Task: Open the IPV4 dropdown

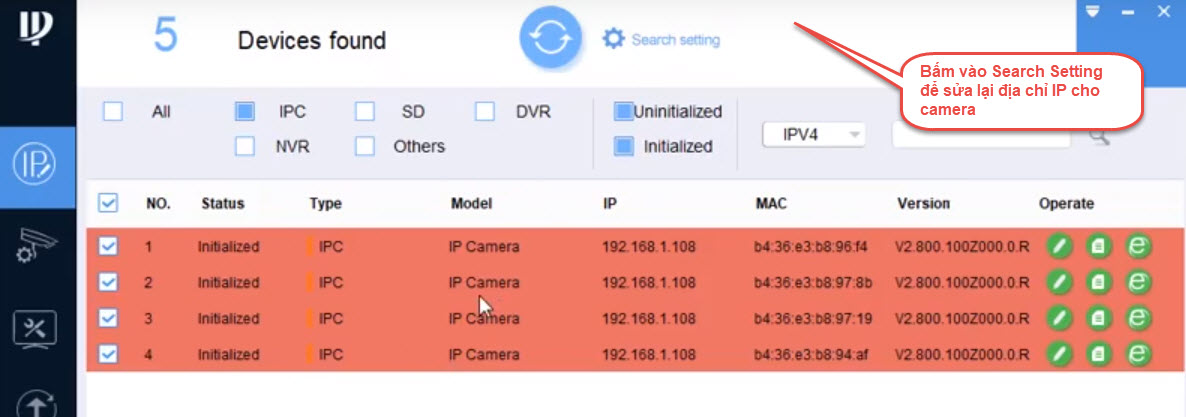Action: pos(813,135)
